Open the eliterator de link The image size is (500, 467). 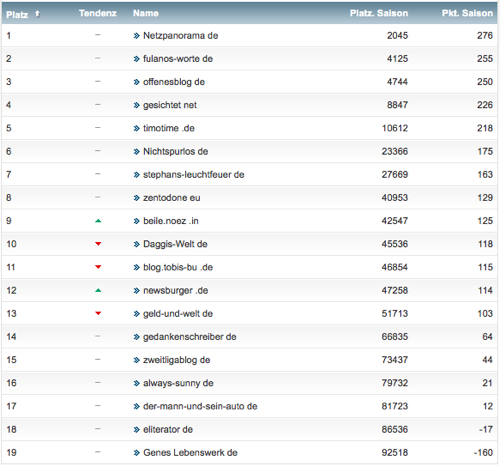click(168, 429)
